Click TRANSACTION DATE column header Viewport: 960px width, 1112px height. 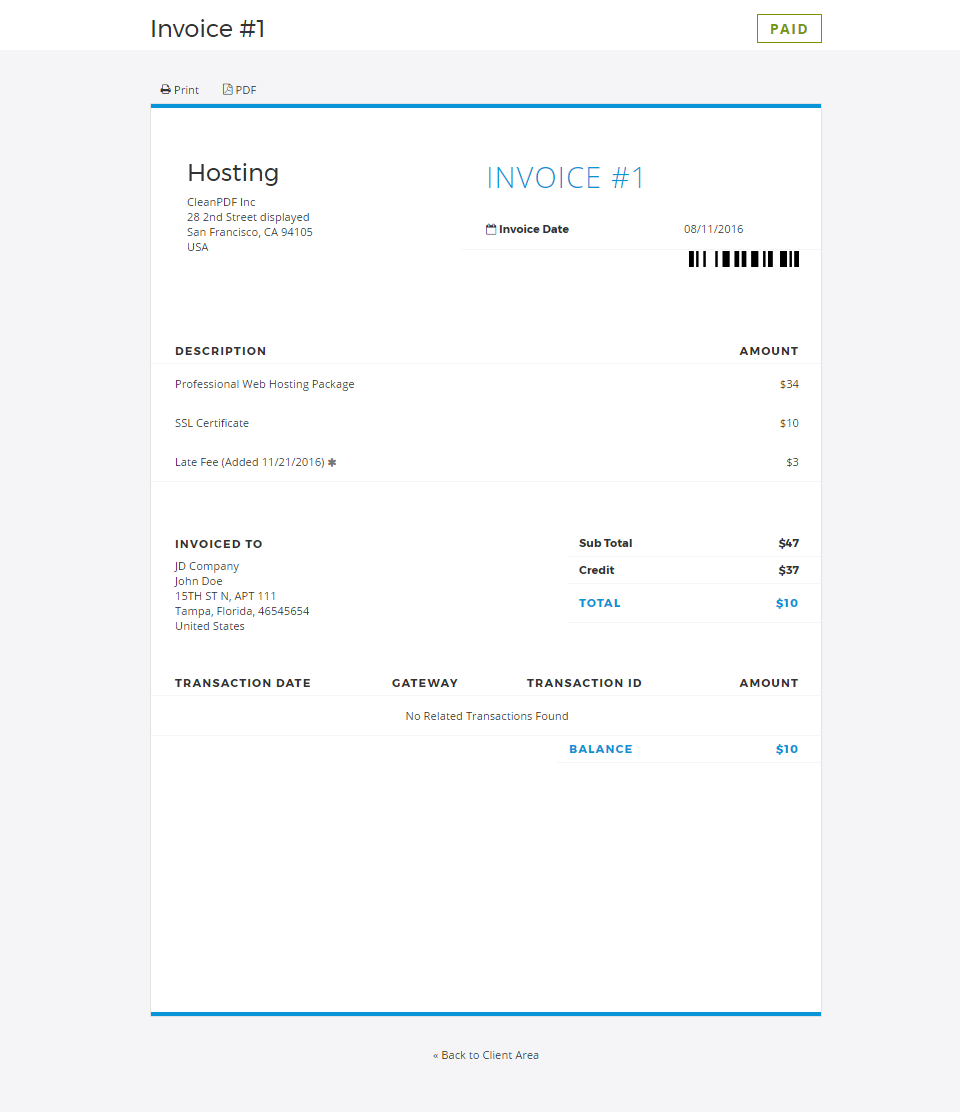coord(242,683)
